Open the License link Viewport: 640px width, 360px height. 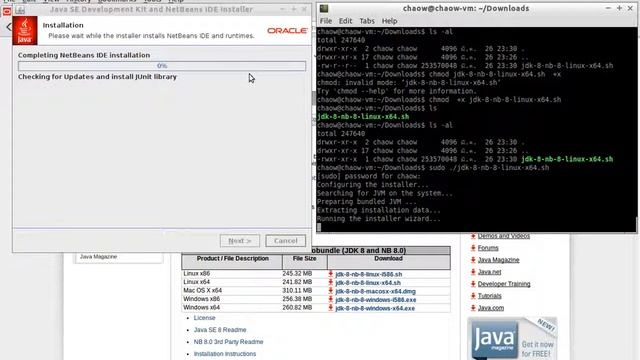point(204,318)
